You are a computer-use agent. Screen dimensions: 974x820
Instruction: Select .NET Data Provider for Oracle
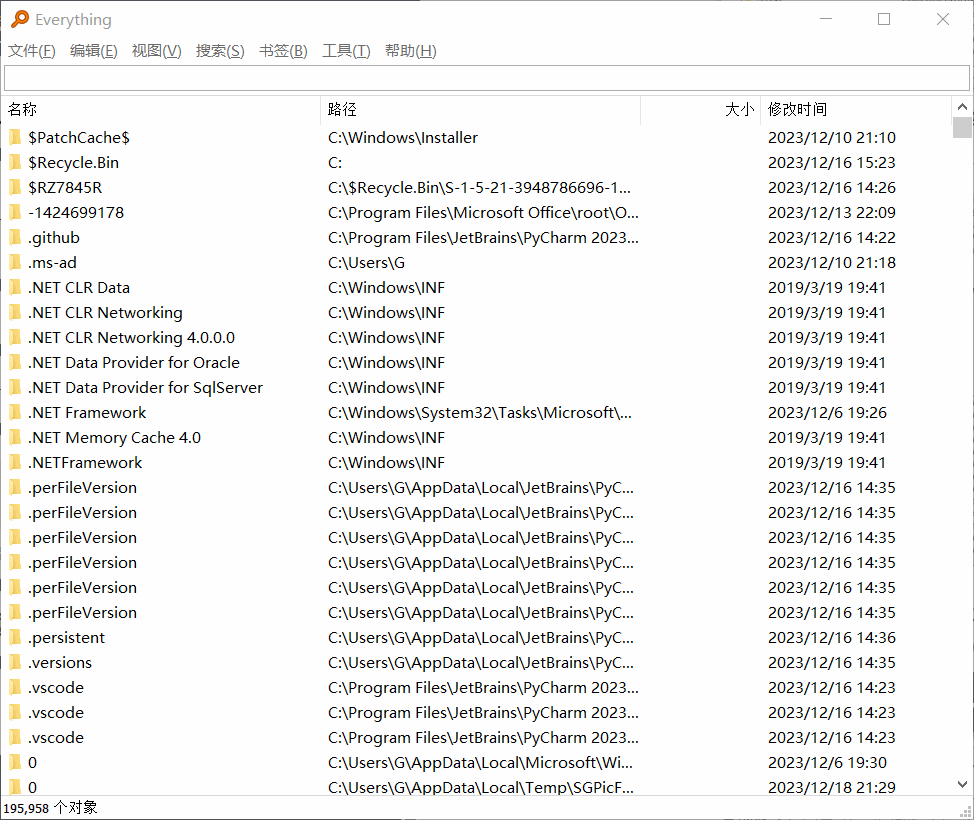click(134, 362)
